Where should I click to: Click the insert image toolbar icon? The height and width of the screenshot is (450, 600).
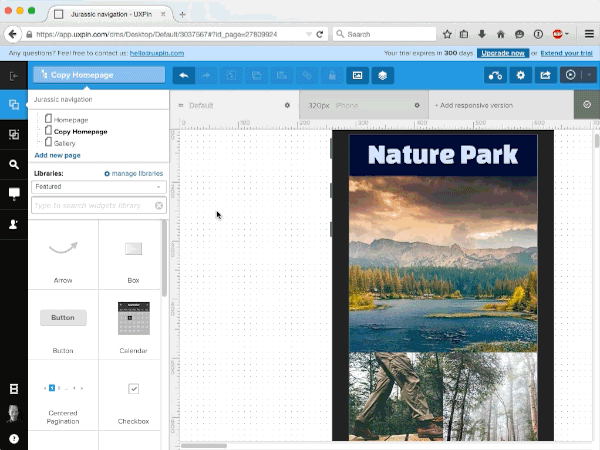[357, 75]
